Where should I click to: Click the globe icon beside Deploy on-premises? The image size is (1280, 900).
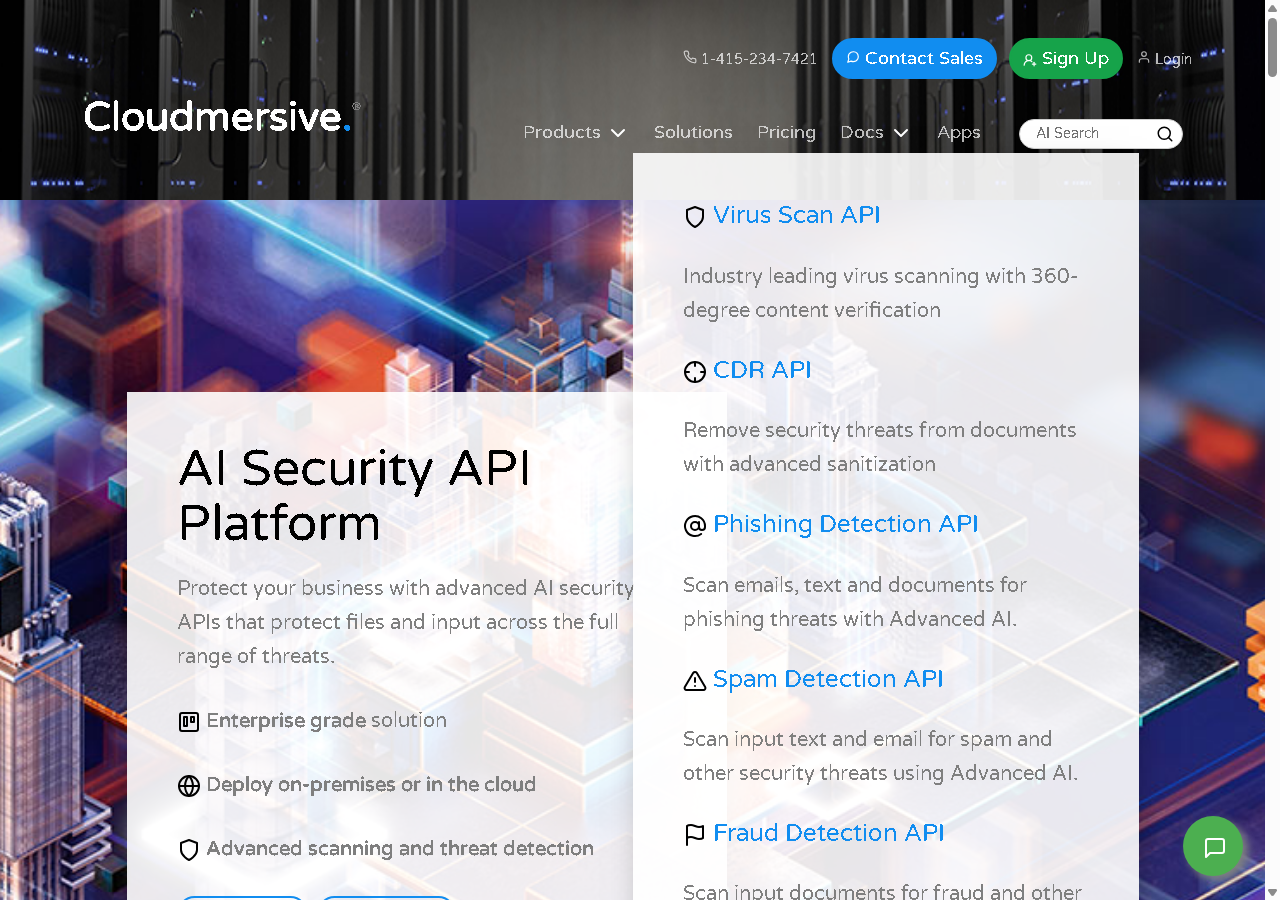pos(189,786)
